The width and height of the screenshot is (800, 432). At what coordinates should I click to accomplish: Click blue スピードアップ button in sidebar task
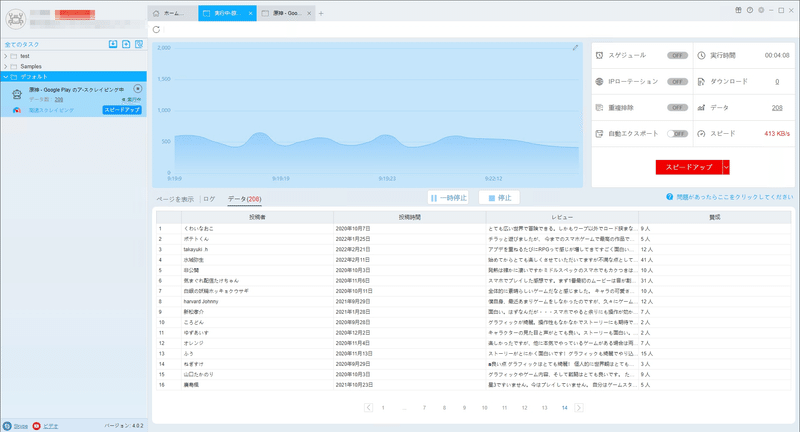coord(122,110)
